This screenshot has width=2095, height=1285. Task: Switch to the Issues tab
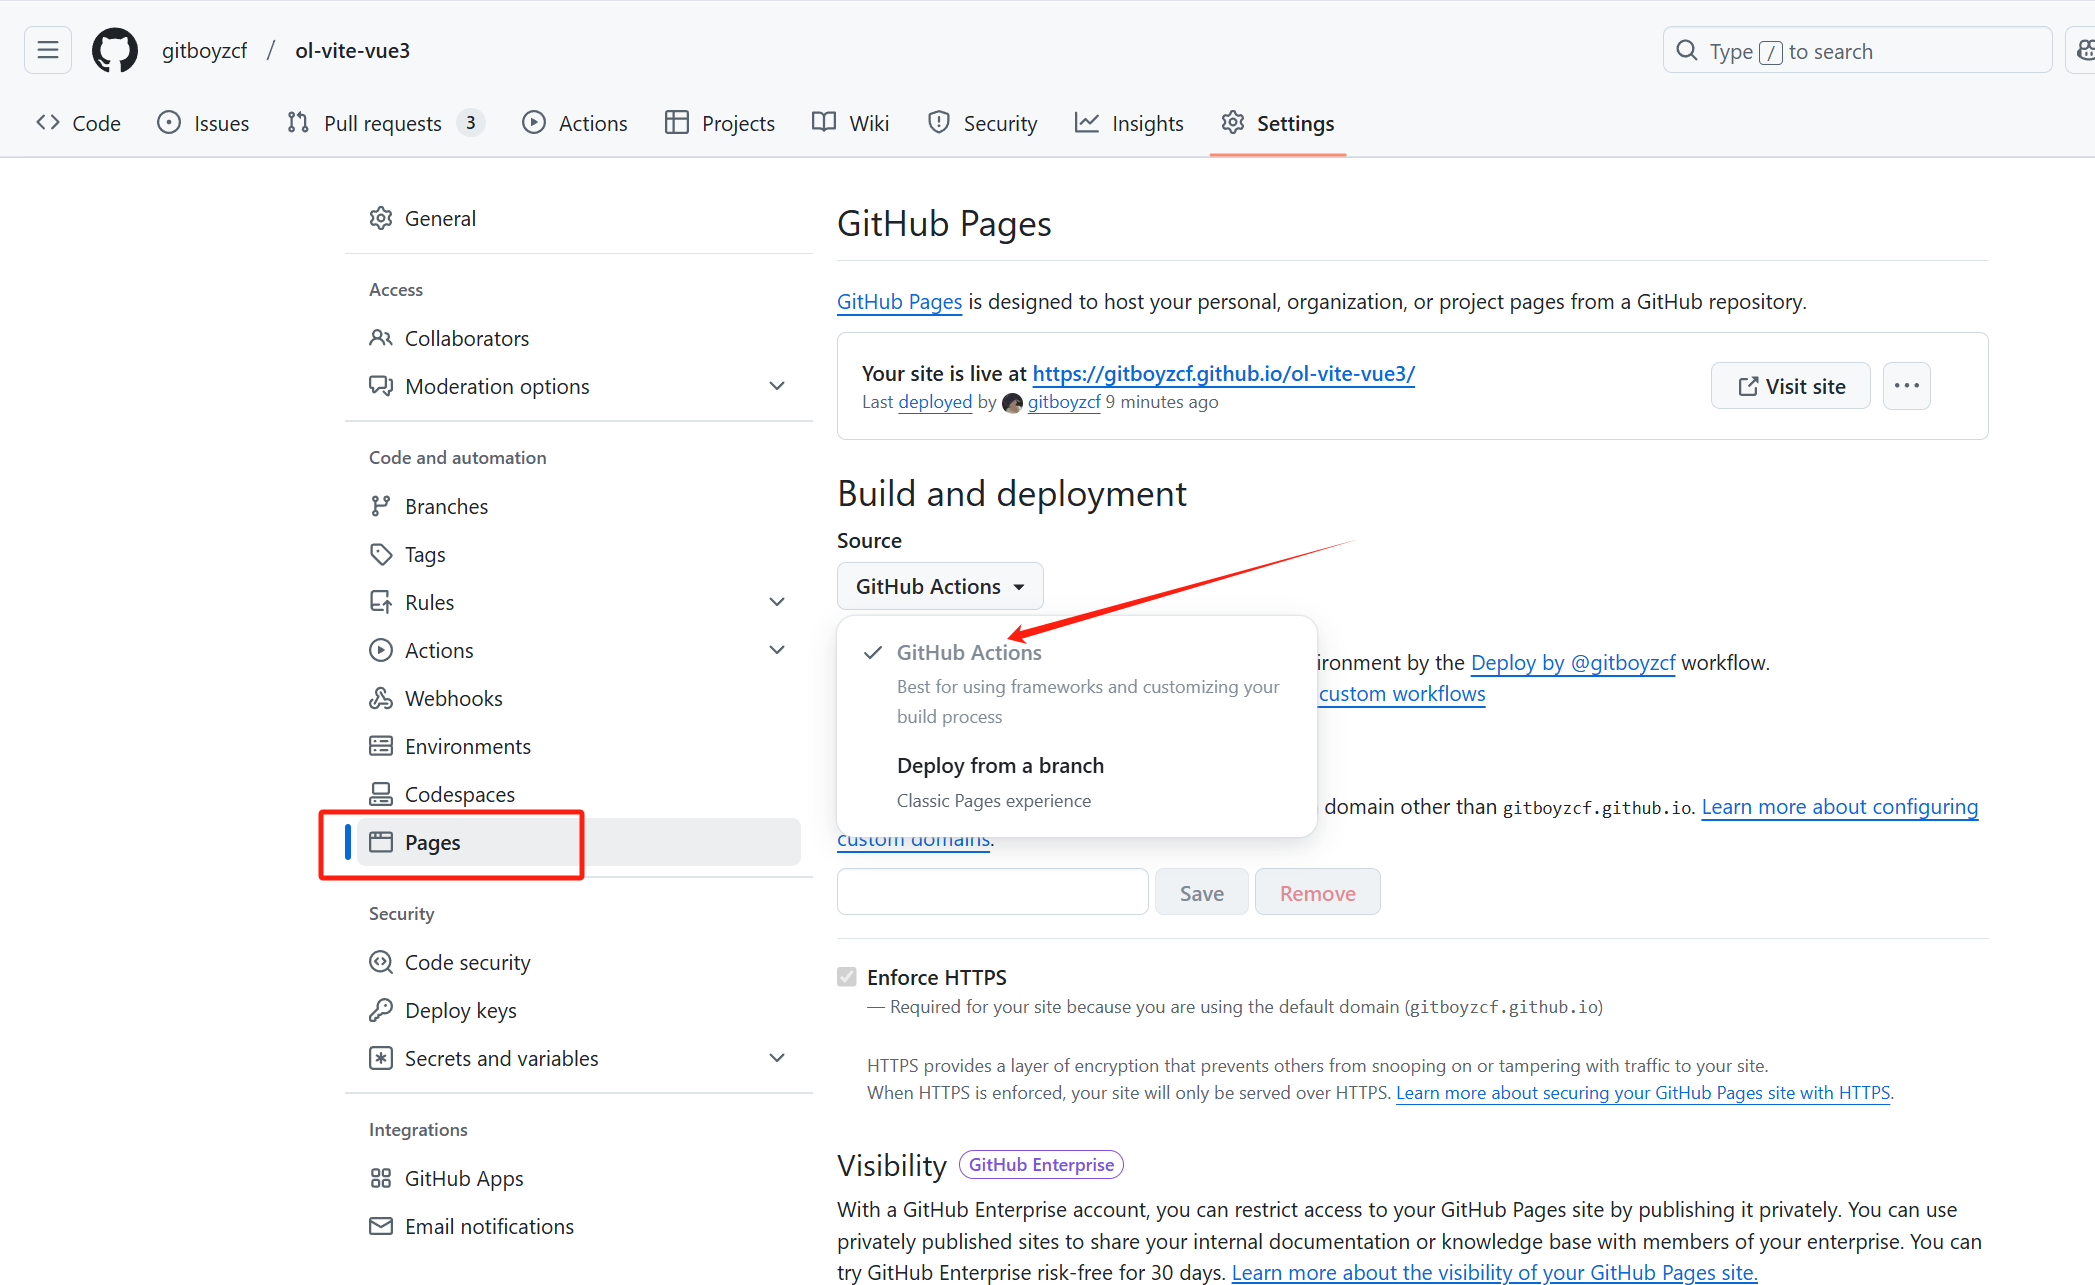point(204,123)
